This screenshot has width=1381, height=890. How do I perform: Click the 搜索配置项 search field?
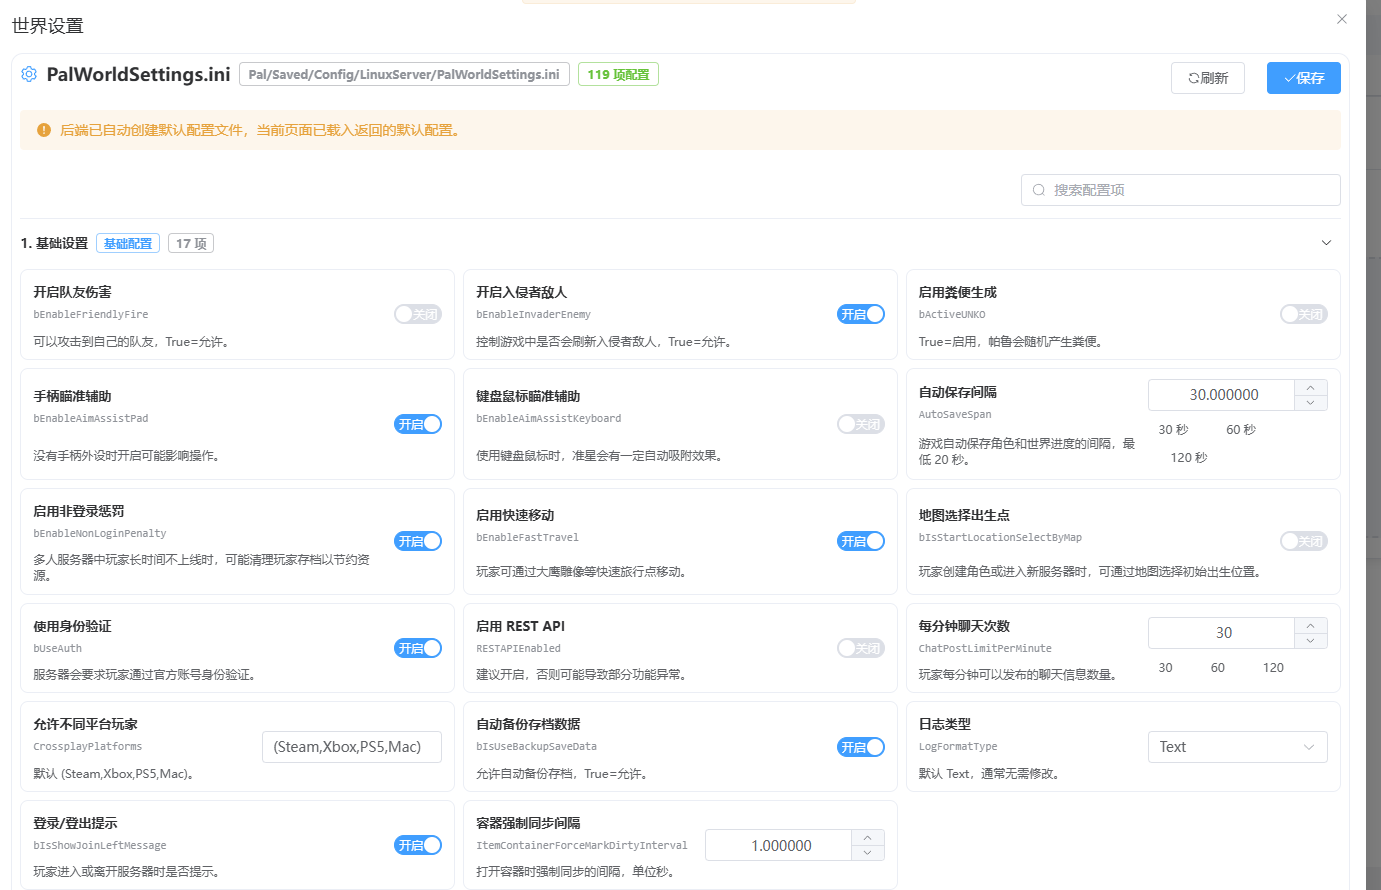[x=1181, y=190]
